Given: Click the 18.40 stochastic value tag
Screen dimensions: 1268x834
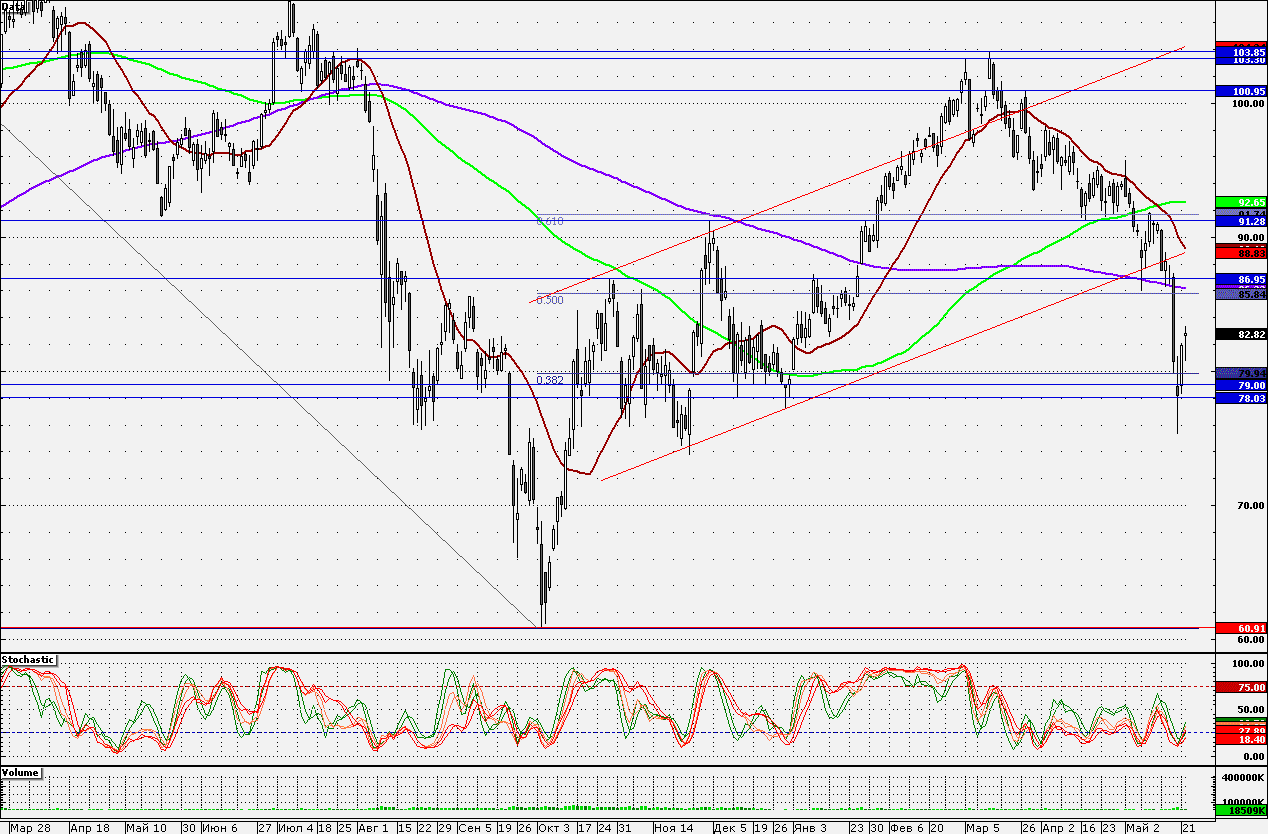Looking at the screenshot, I should [x=1240, y=741].
